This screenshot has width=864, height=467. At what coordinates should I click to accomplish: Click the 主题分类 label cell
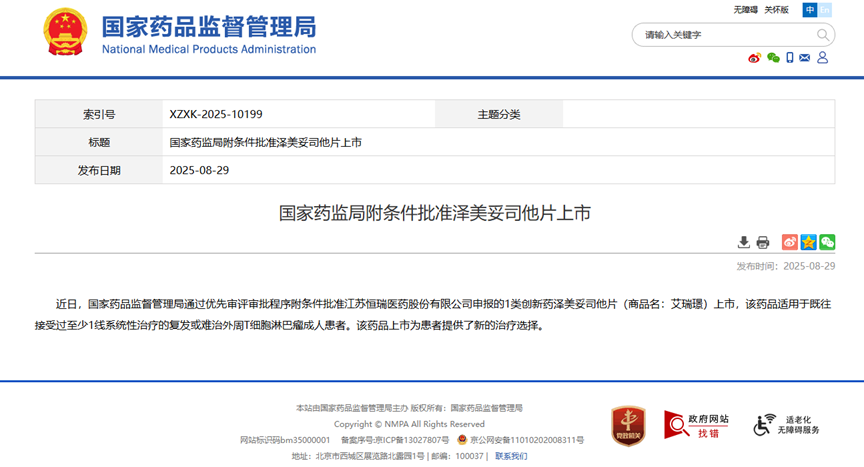(499, 114)
